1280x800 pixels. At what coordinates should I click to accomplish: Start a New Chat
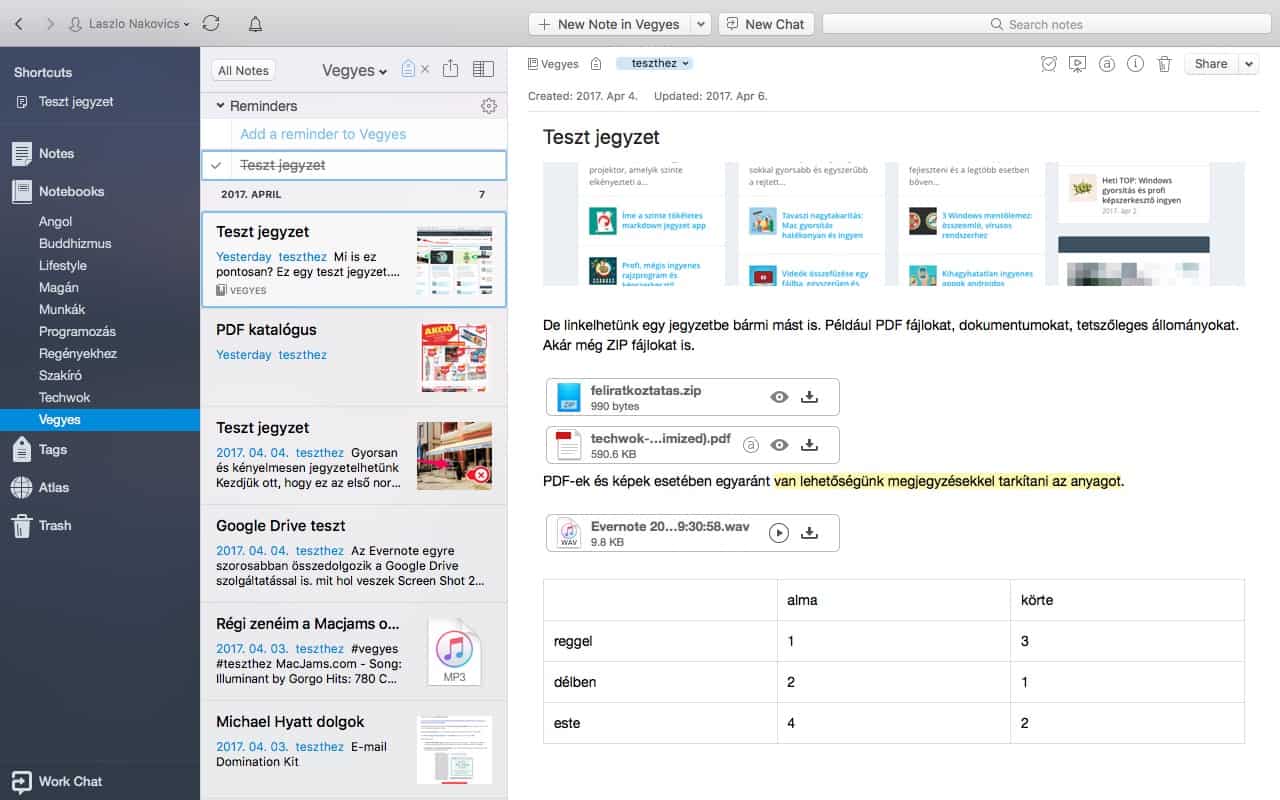766,24
